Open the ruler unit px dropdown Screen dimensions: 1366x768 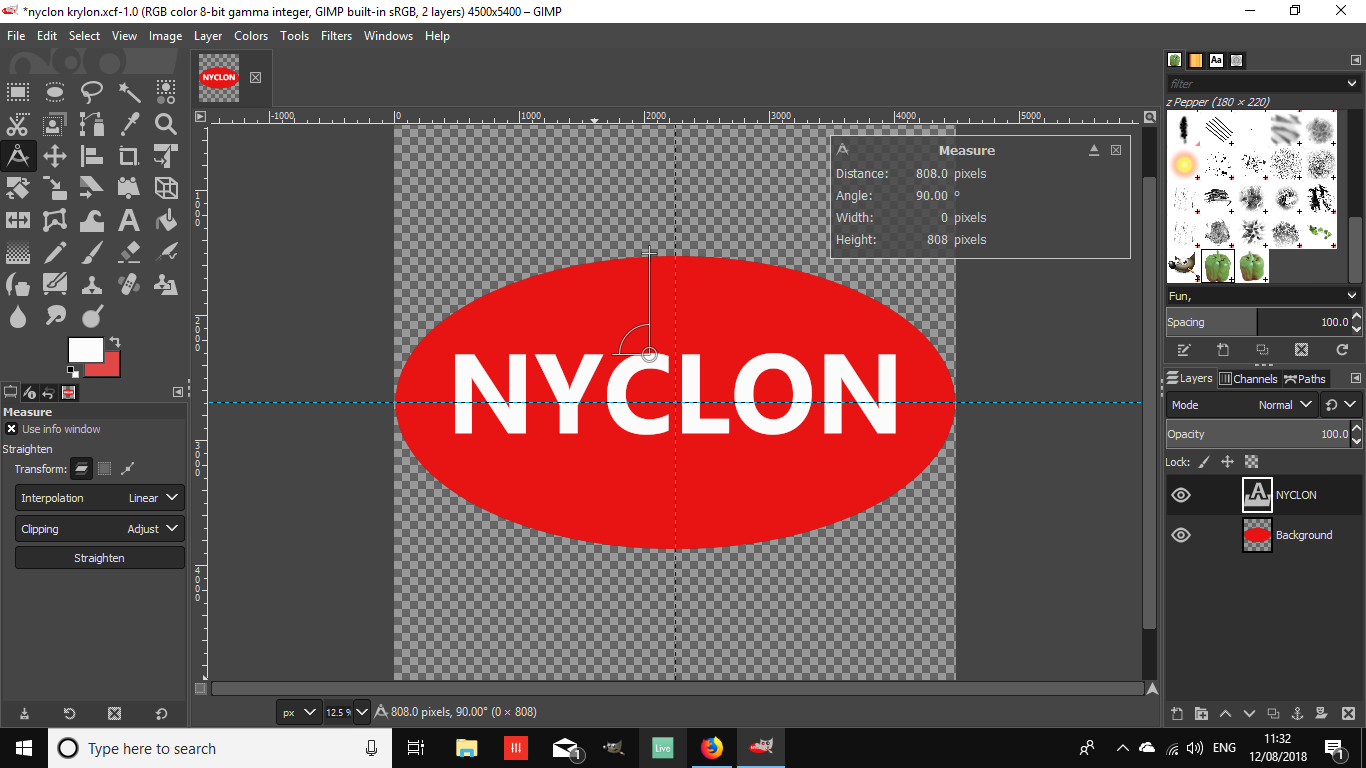click(x=299, y=712)
